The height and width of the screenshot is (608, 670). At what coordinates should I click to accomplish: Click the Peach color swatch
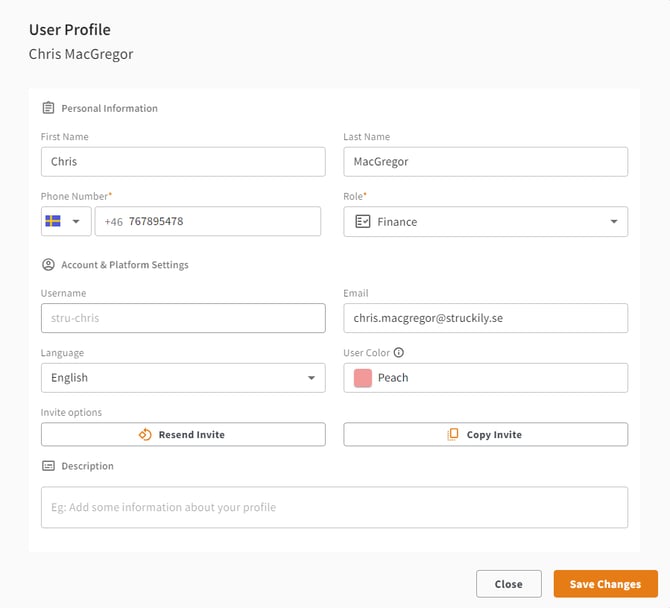pos(363,378)
